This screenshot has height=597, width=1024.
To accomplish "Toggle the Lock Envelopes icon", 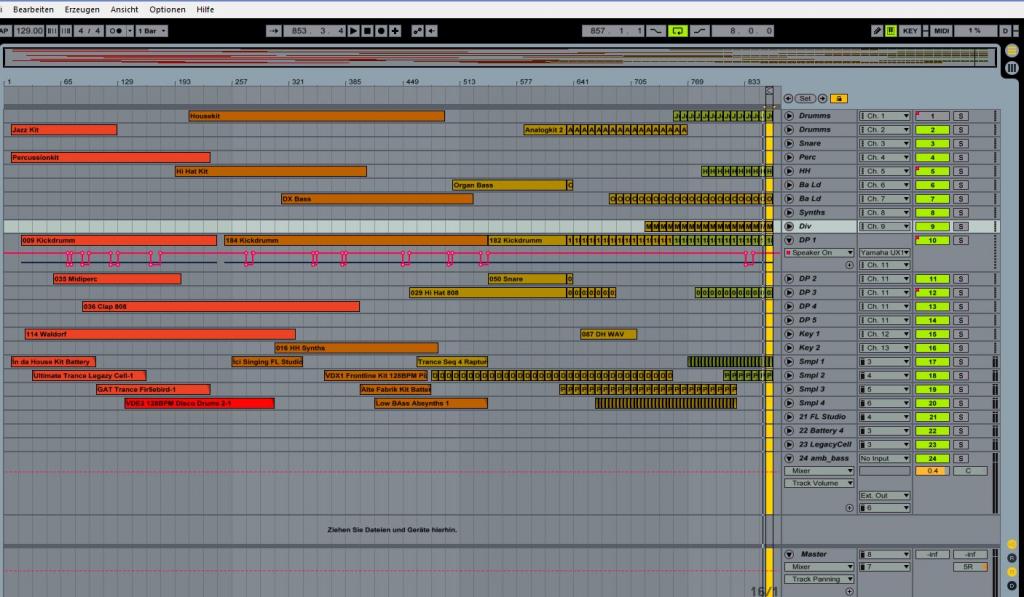I will pos(839,99).
